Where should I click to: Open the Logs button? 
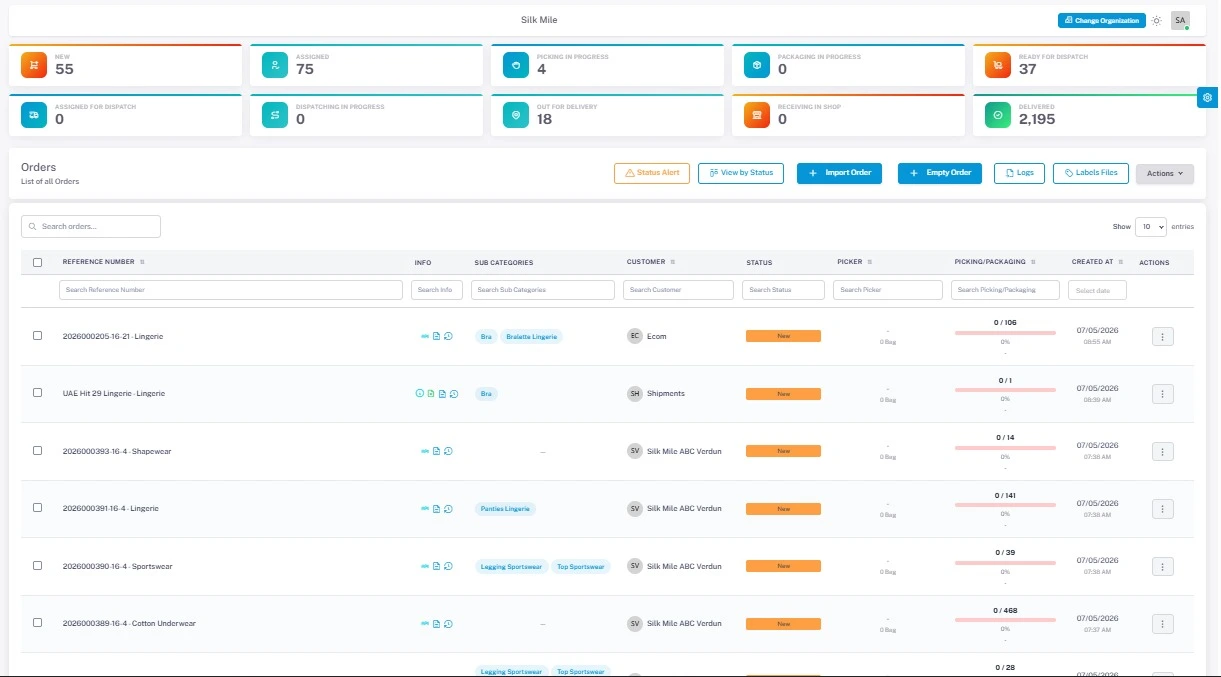[1019, 173]
